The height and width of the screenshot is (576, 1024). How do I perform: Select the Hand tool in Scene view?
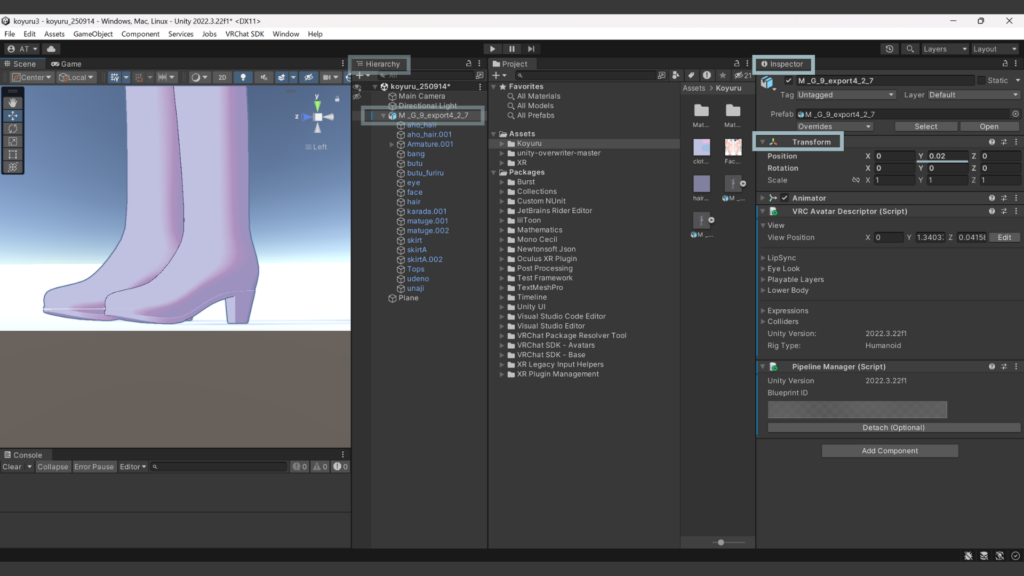(13, 102)
